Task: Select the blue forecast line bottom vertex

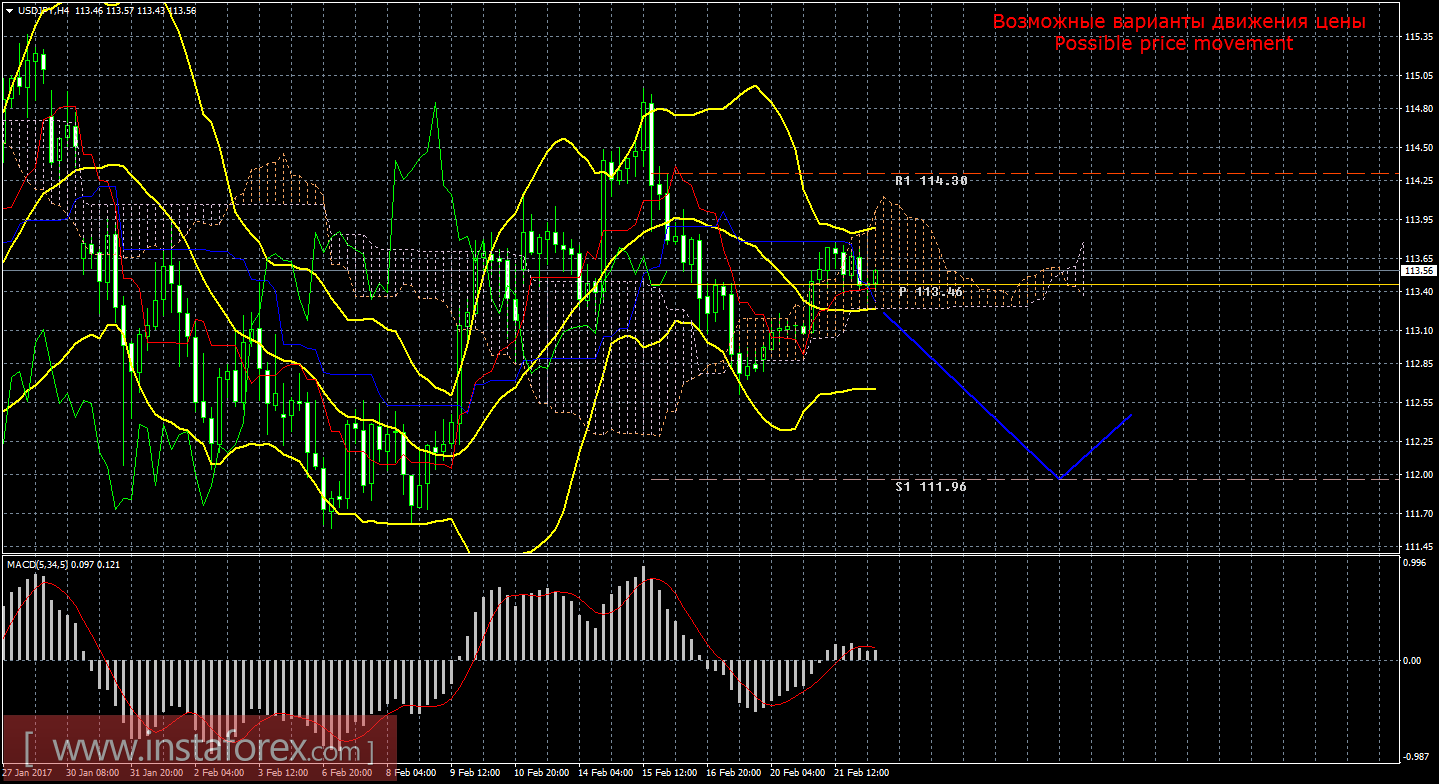Action: click(1059, 478)
